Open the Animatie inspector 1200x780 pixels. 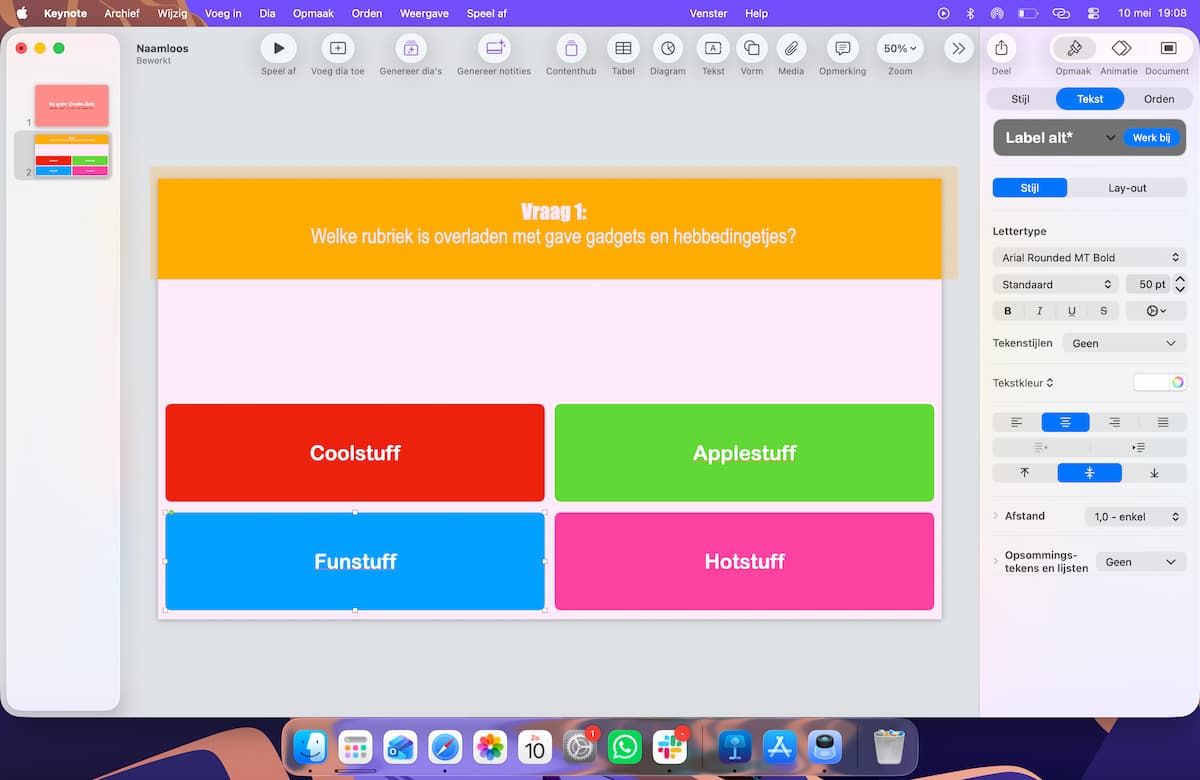coord(1121,48)
